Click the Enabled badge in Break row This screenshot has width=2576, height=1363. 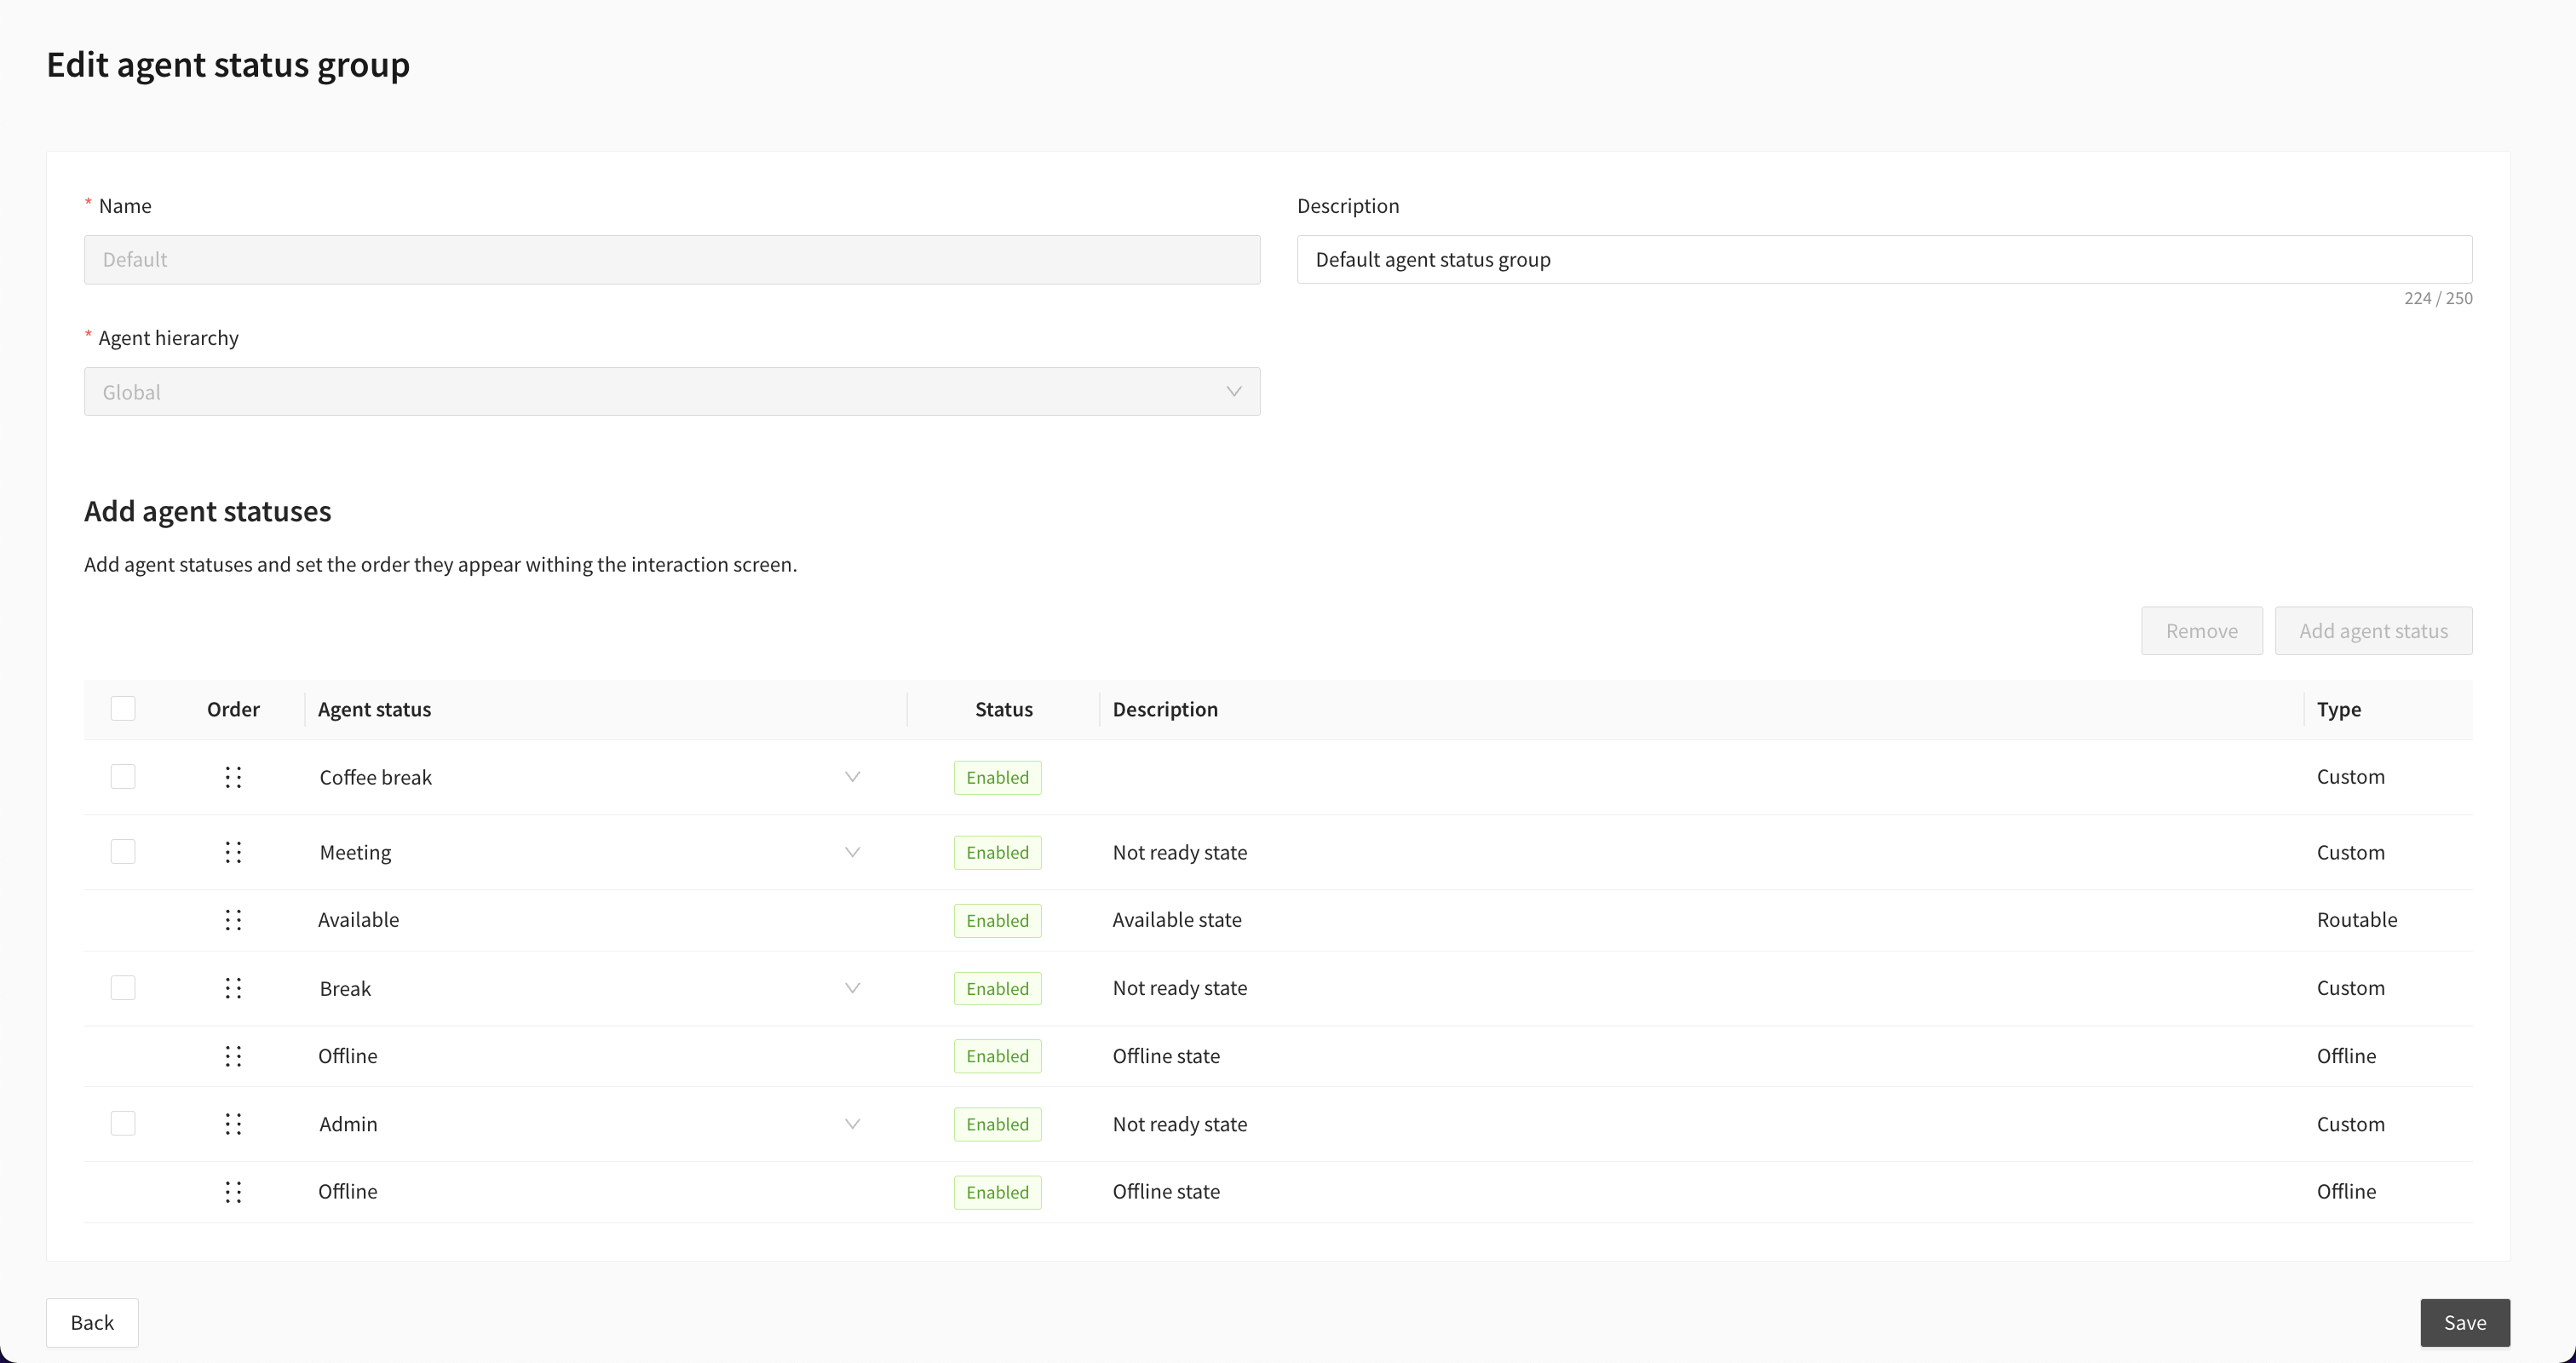click(997, 988)
